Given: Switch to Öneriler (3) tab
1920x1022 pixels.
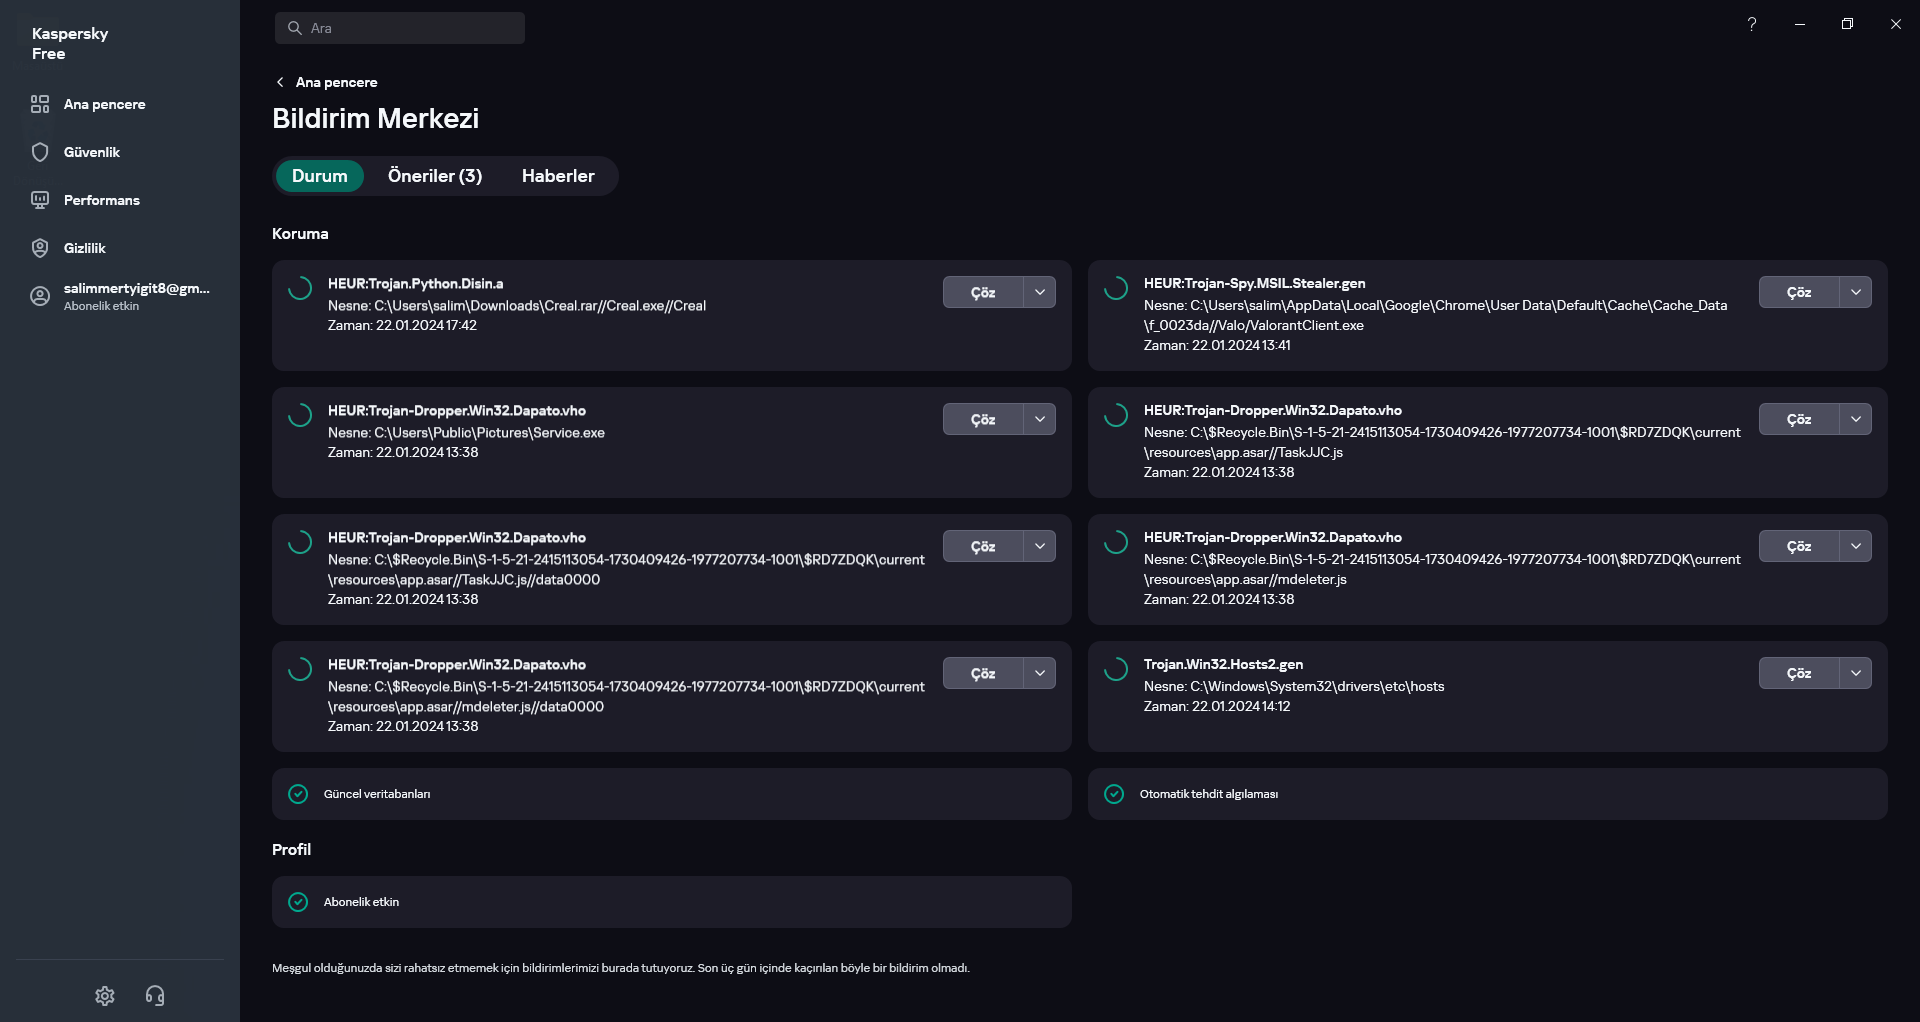Looking at the screenshot, I should [x=435, y=176].
